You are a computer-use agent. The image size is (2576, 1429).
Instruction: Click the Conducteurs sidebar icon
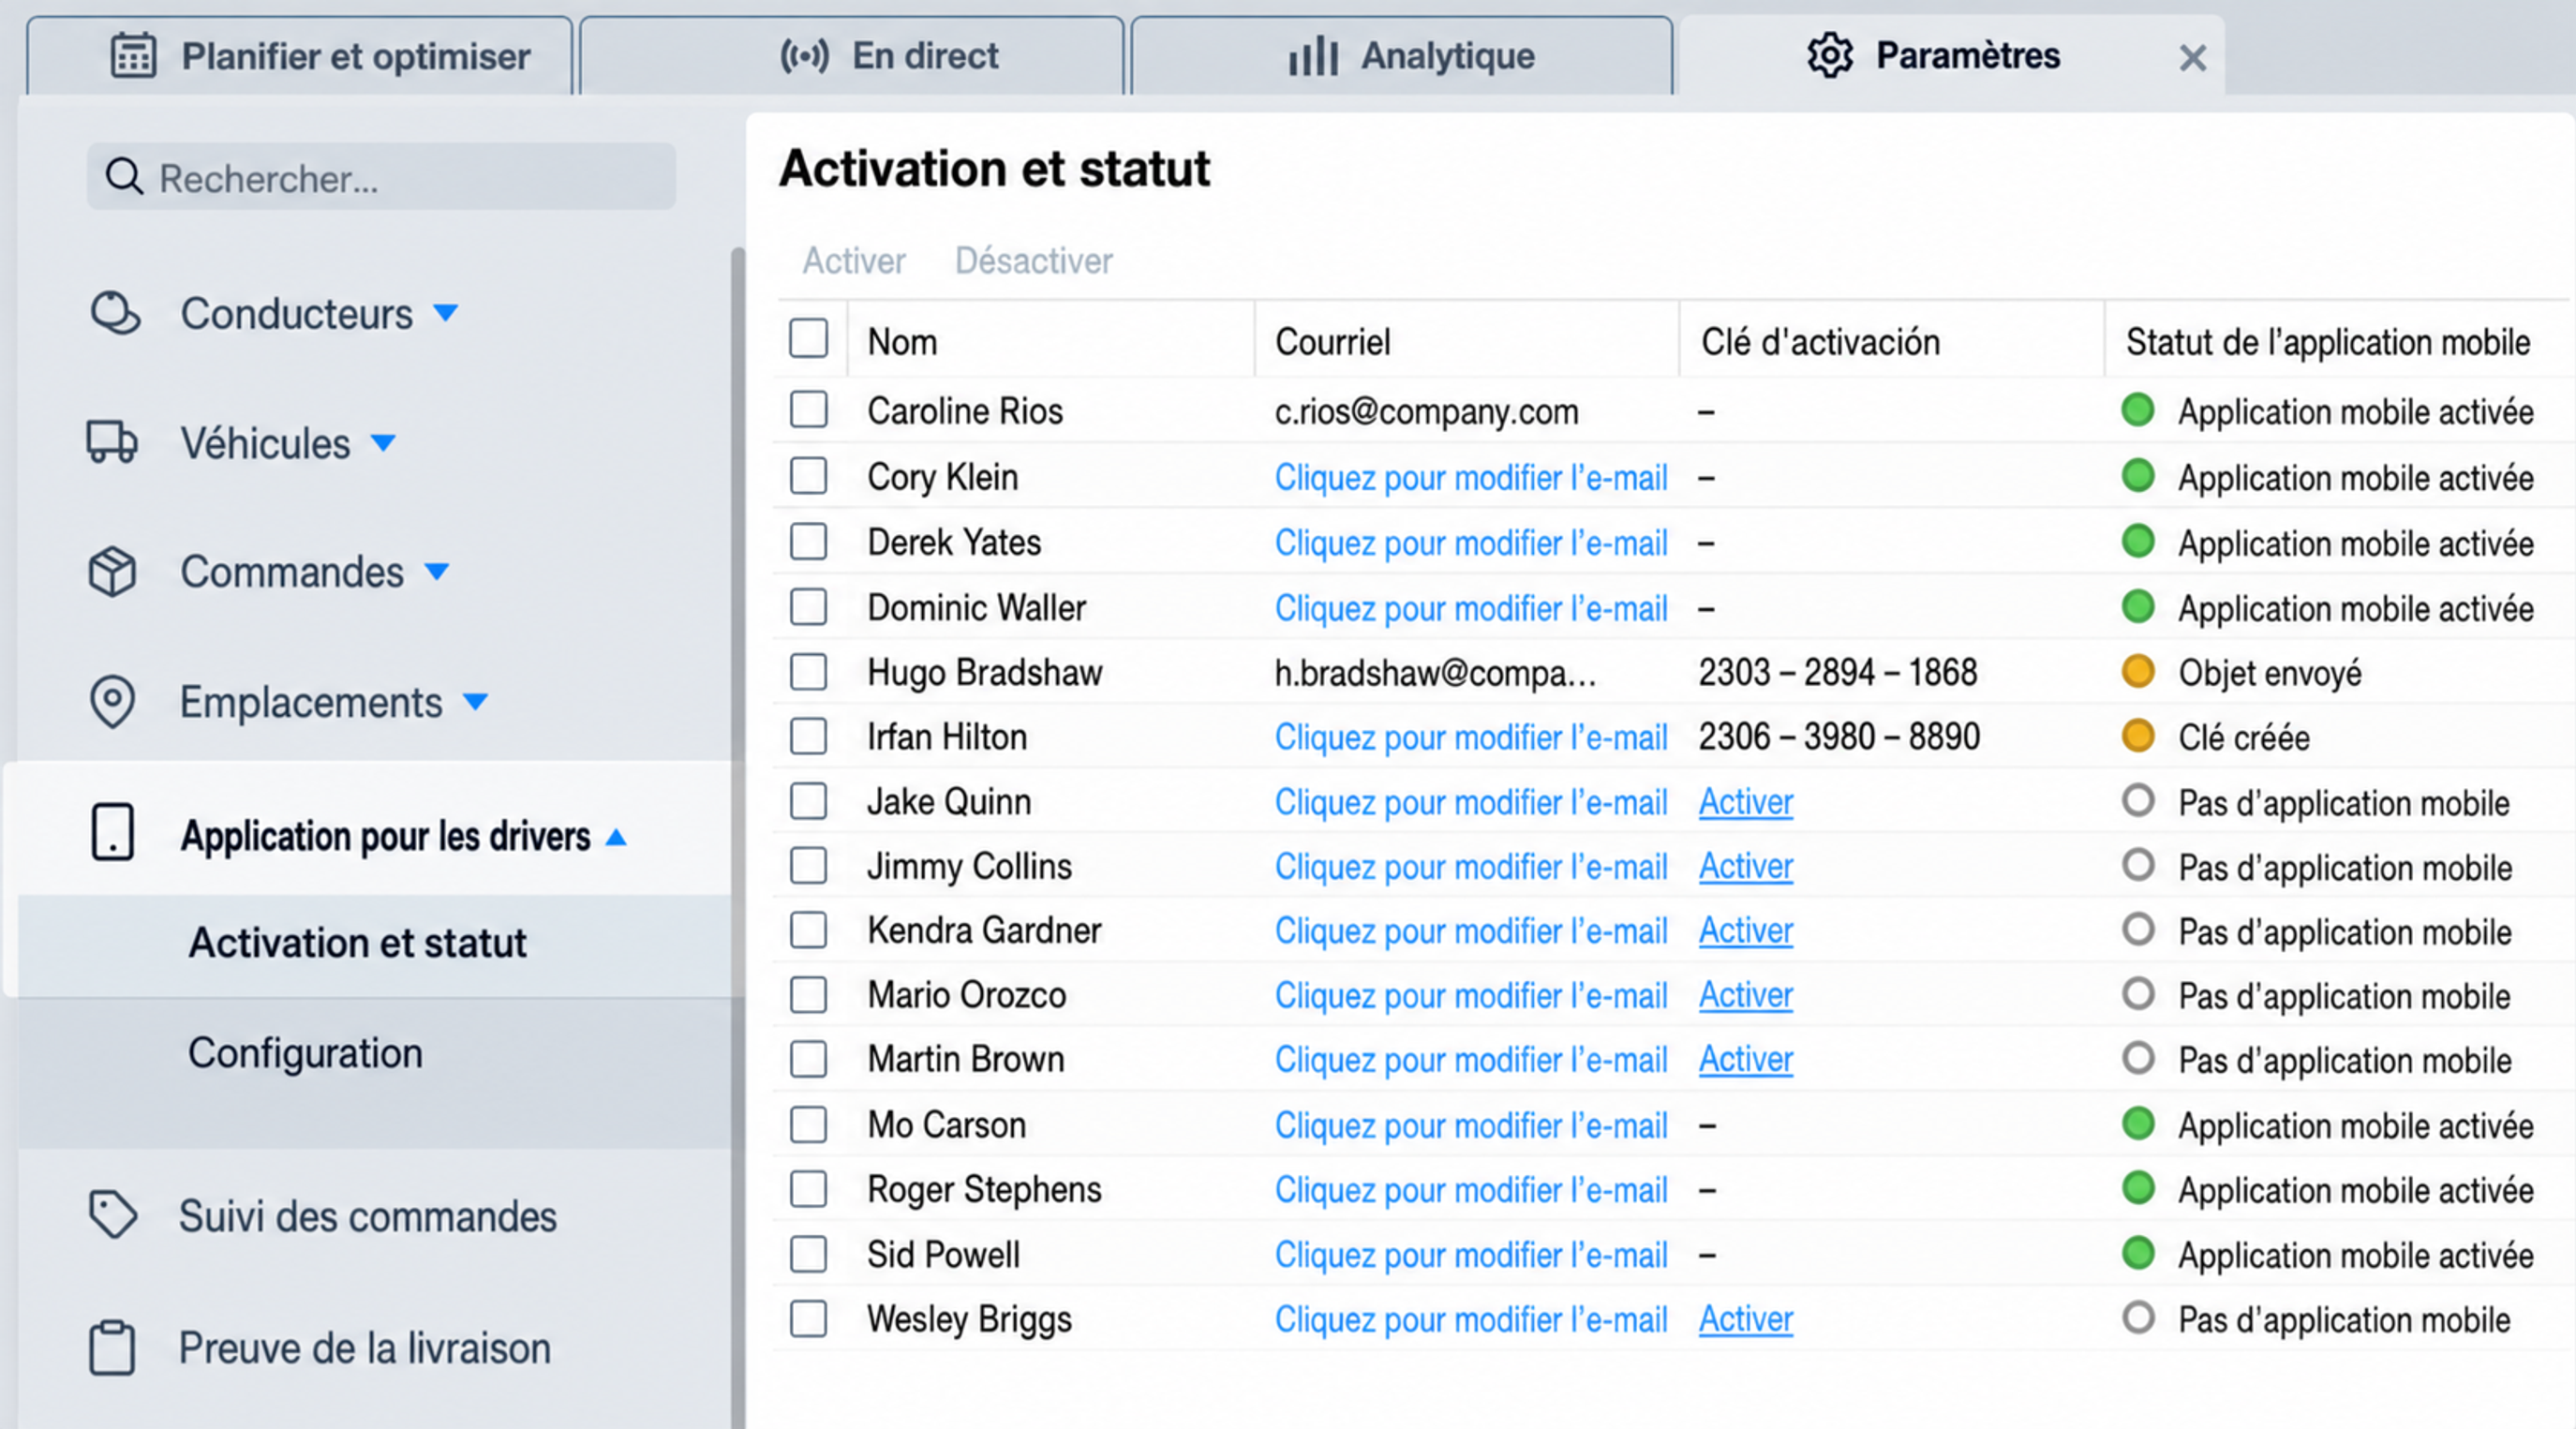point(115,313)
